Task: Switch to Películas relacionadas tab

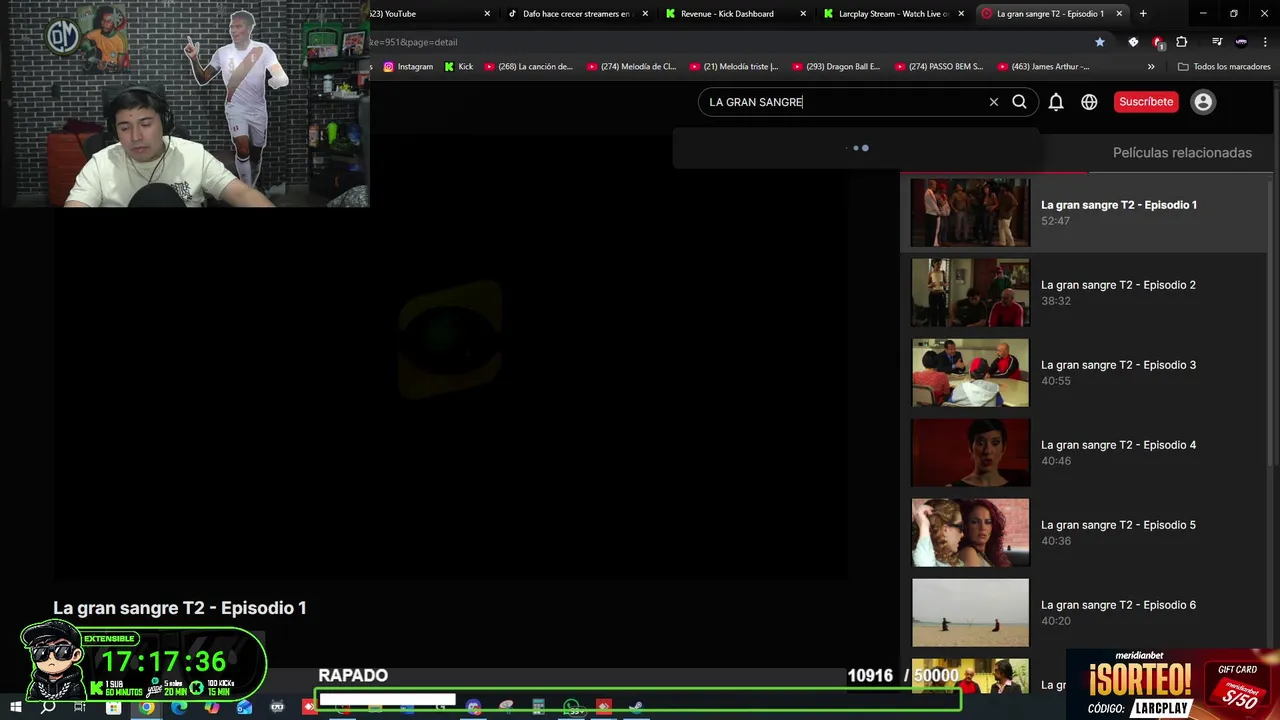Action: pyautogui.click(x=1182, y=153)
